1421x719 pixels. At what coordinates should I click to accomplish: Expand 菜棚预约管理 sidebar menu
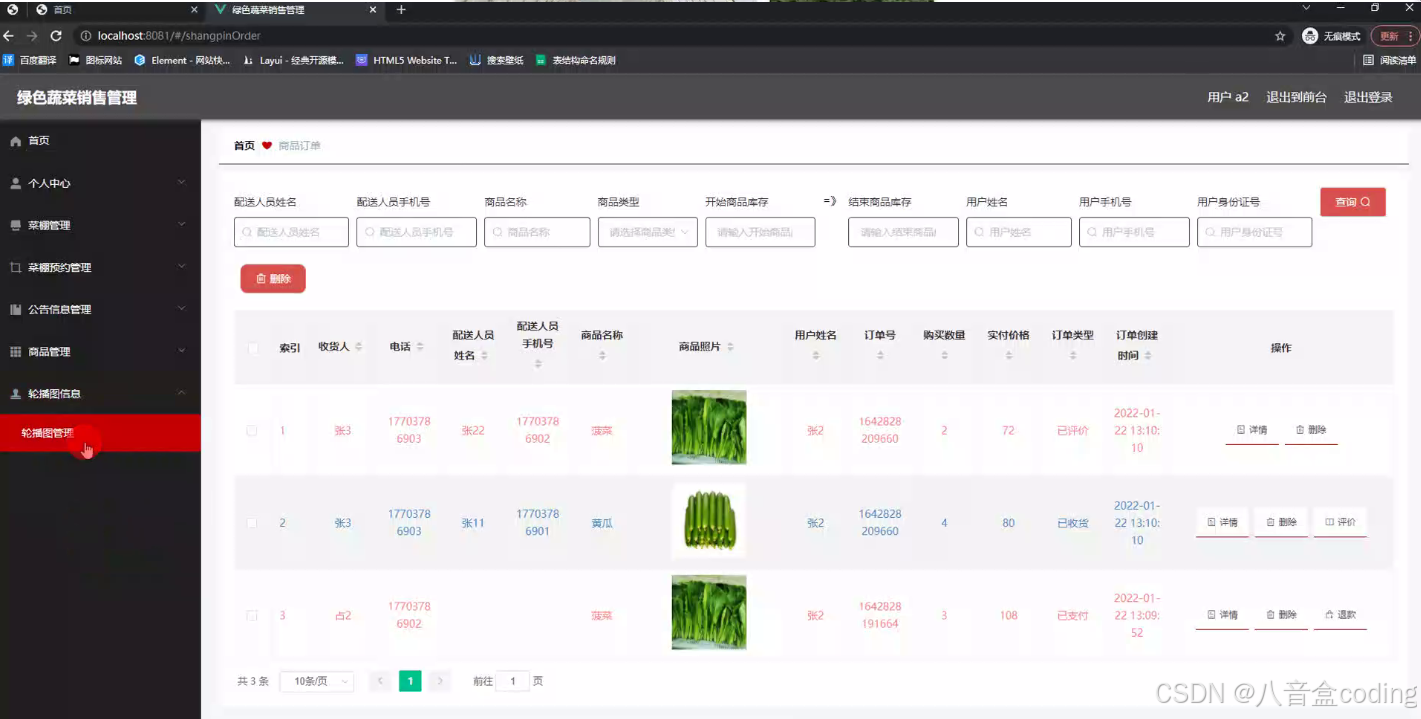coord(100,267)
